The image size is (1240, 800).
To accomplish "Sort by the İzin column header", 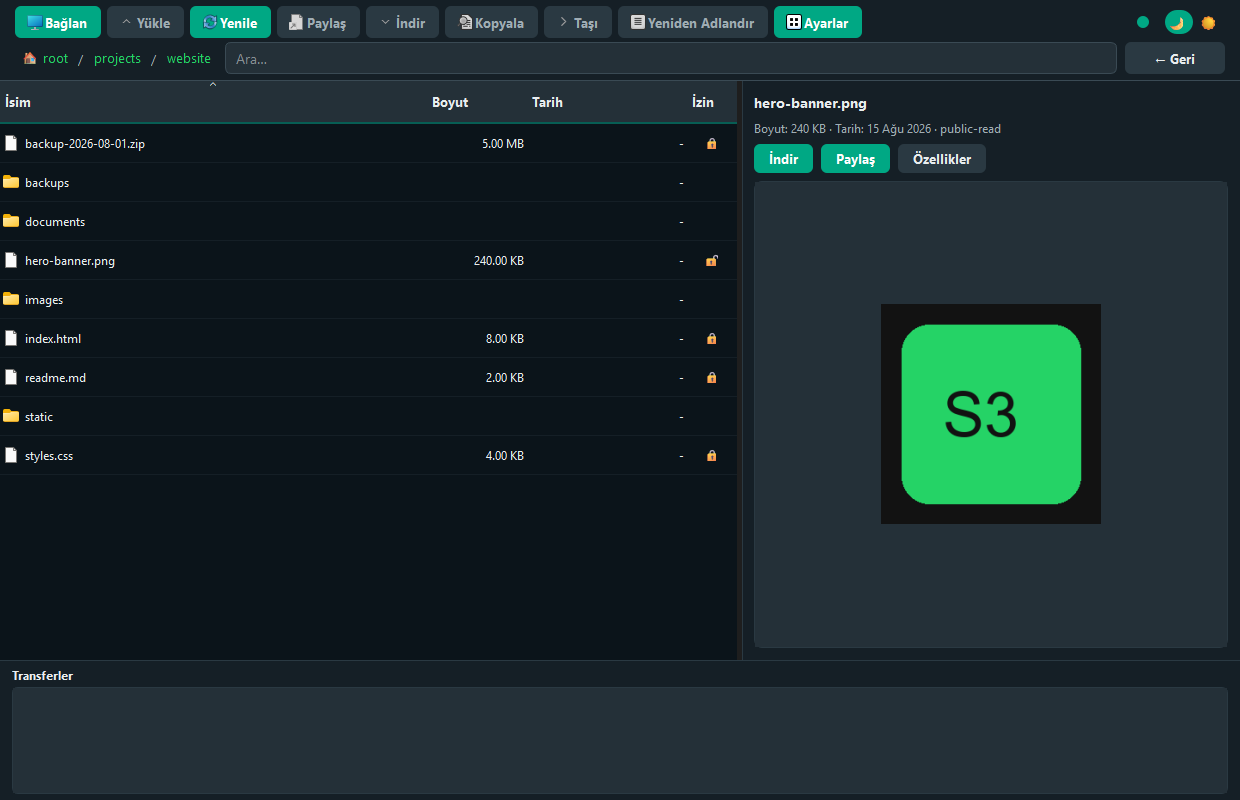I will click(x=703, y=102).
